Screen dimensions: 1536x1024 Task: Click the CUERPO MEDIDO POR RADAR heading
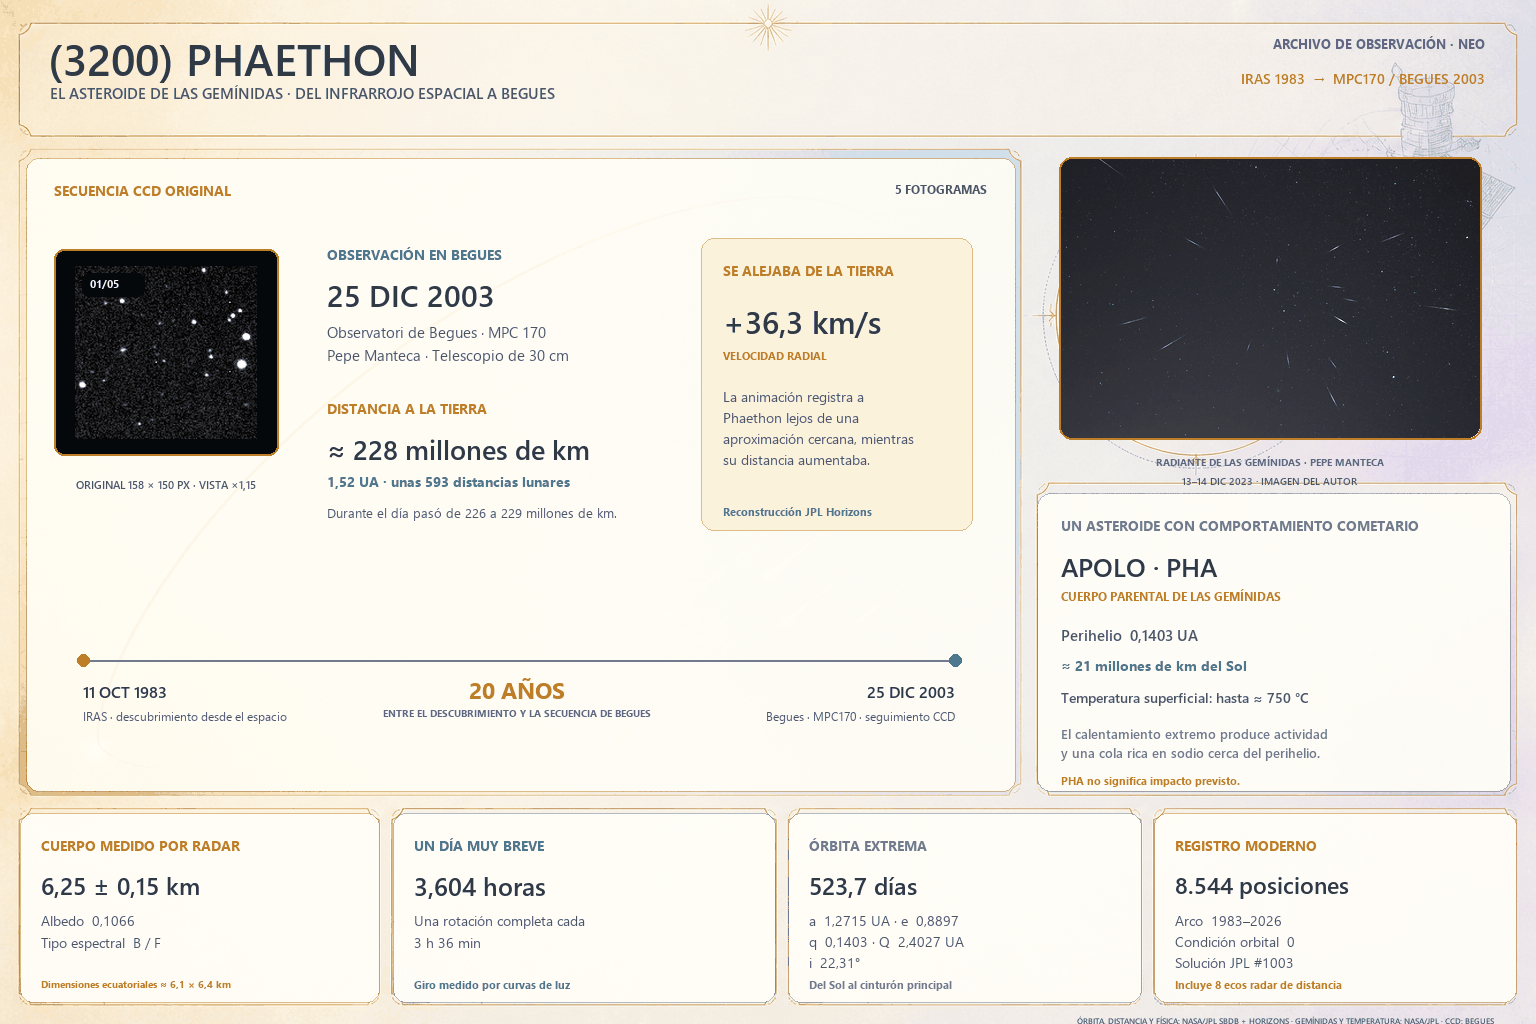[x=141, y=846]
